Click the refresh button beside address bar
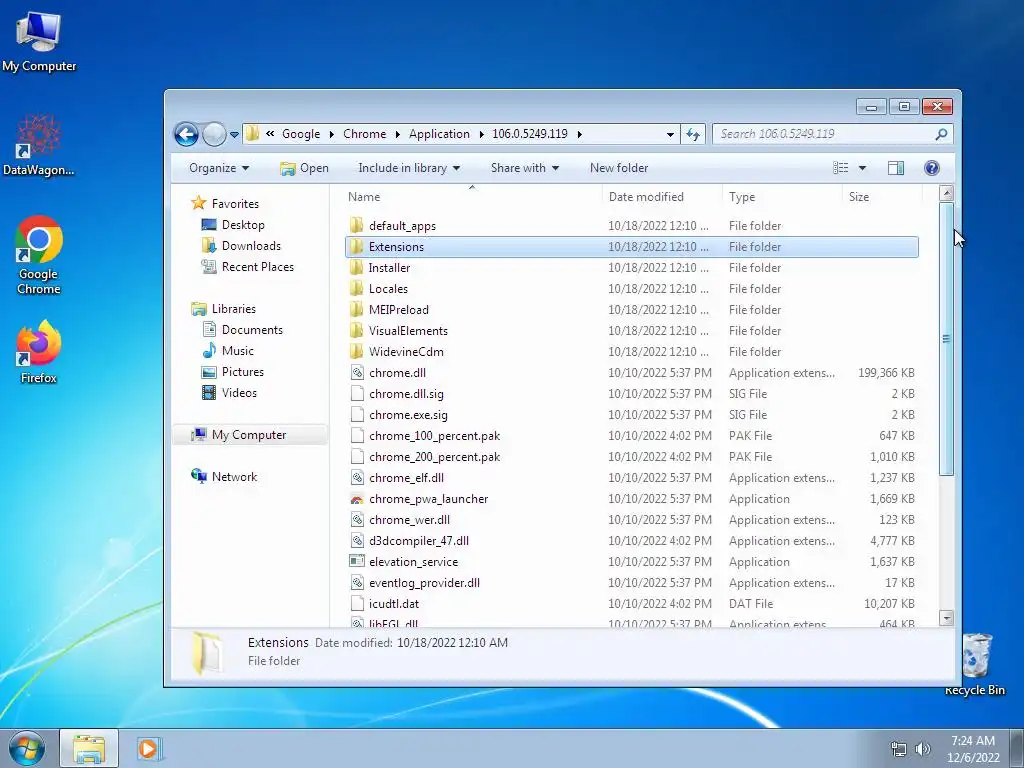1024x768 pixels. click(x=693, y=135)
